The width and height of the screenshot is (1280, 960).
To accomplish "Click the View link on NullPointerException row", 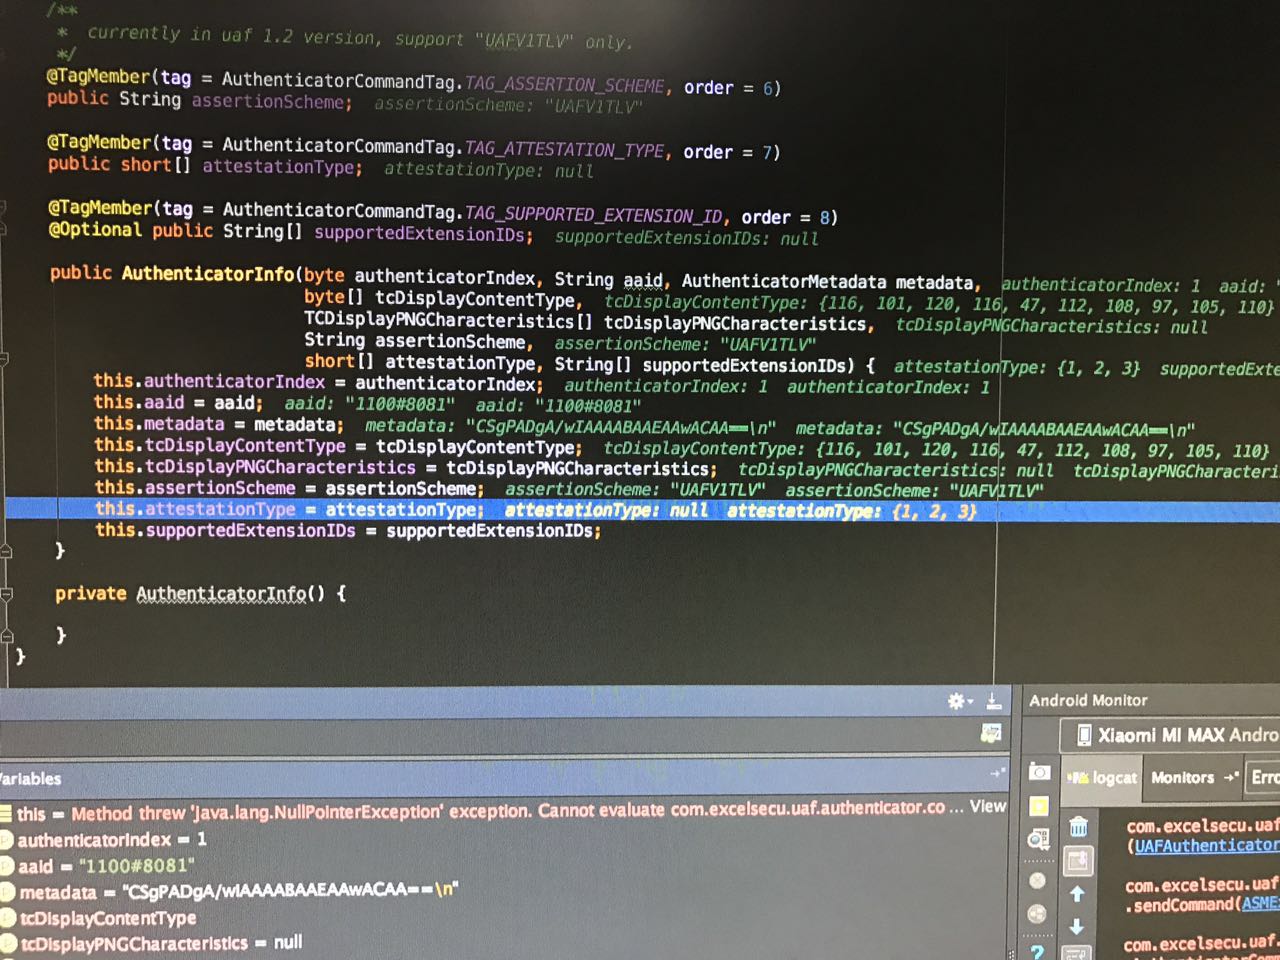I will [987, 806].
